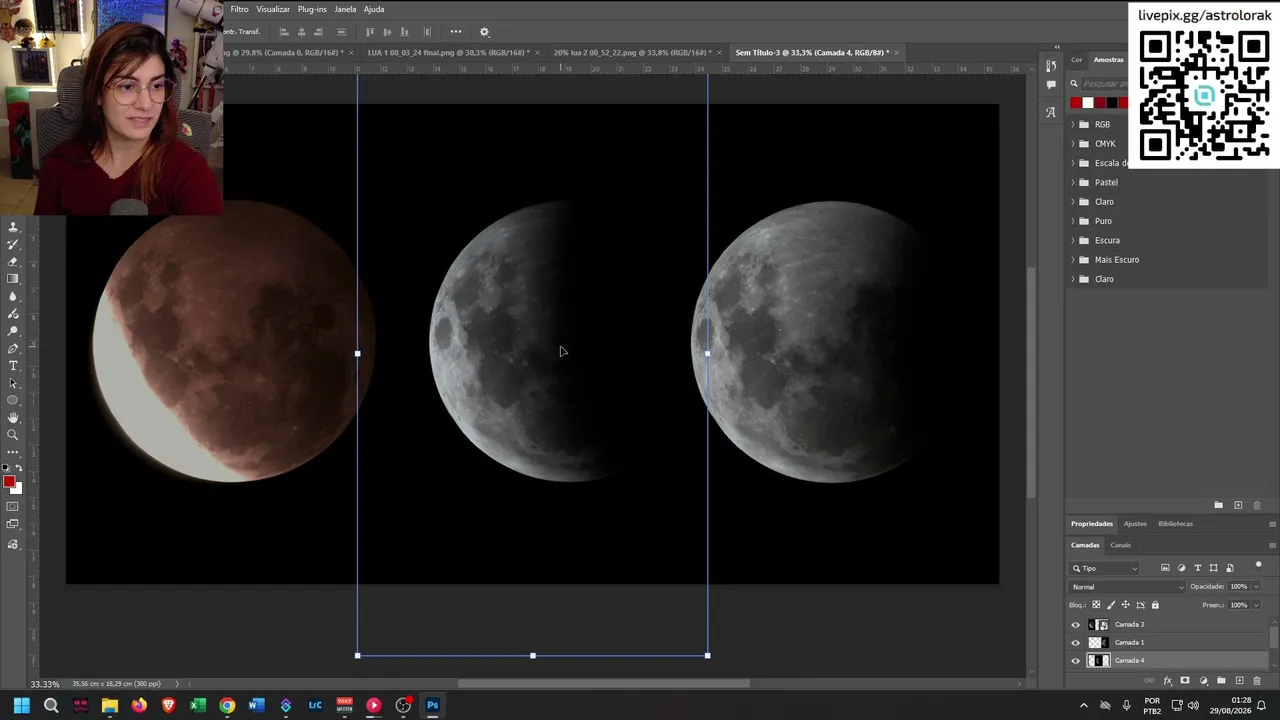Create a new layer in Layers panel
Image resolution: width=1280 pixels, height=720 pixels.
(x=1239, y=681)
